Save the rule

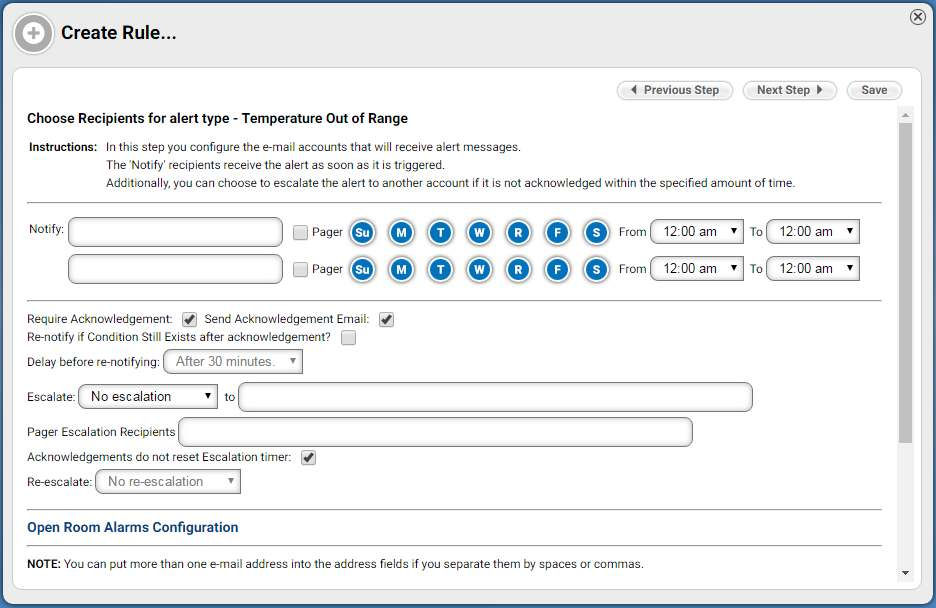coord(875,90)
